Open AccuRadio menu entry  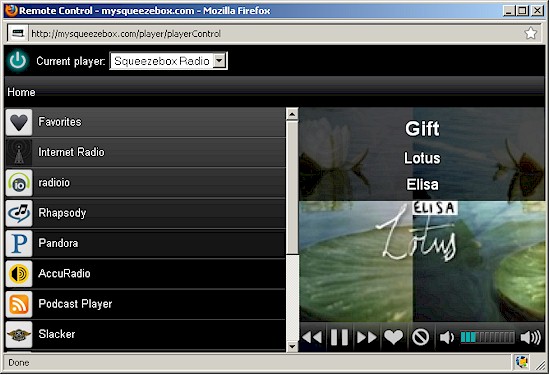pyautogui.click(x=146, y=274)
